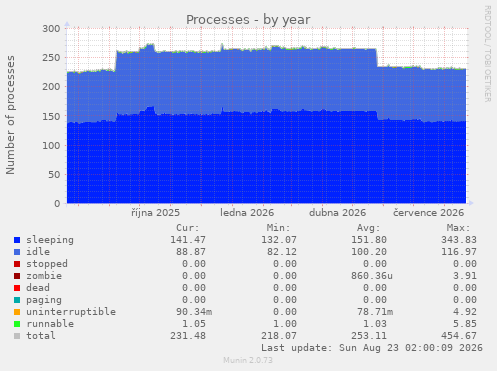Click the idle current value 88.87

(191, 252)
